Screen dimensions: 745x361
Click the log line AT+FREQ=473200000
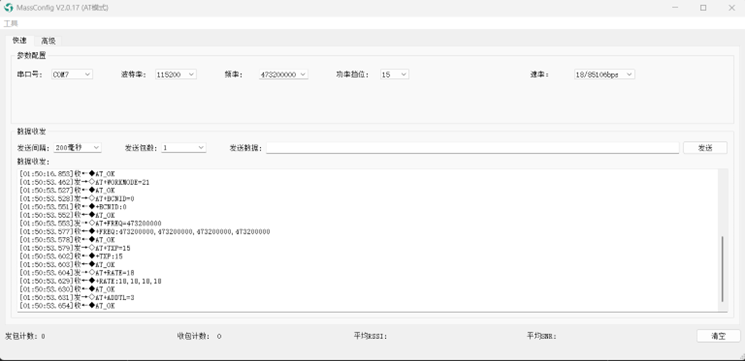90,223
